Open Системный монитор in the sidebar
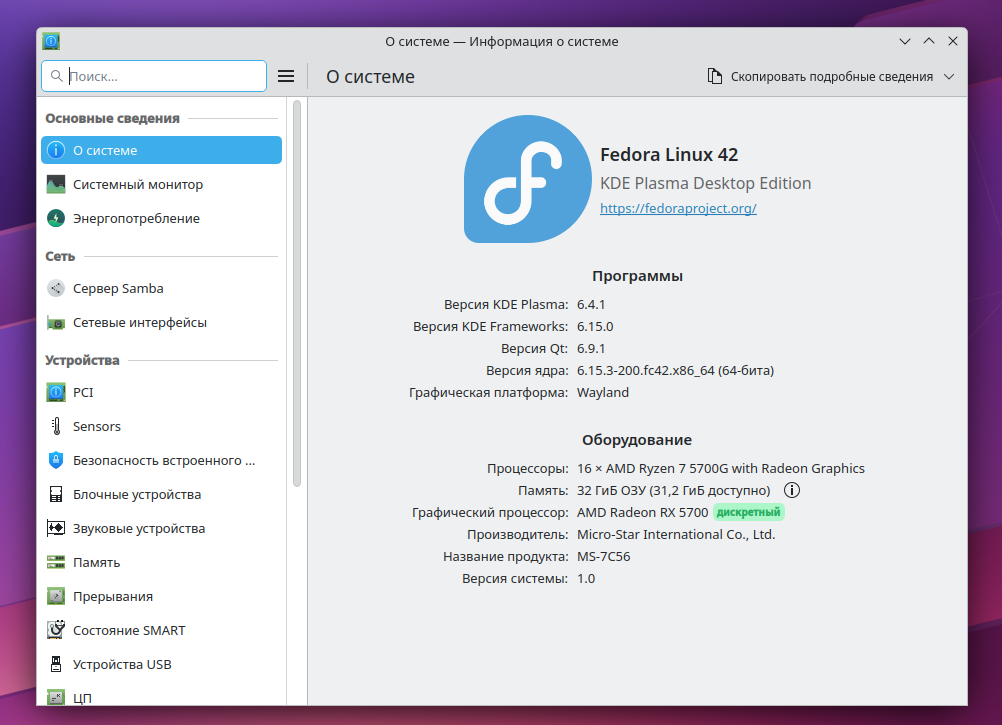Viewport: 1002px width, 725px height. (162, 185)
